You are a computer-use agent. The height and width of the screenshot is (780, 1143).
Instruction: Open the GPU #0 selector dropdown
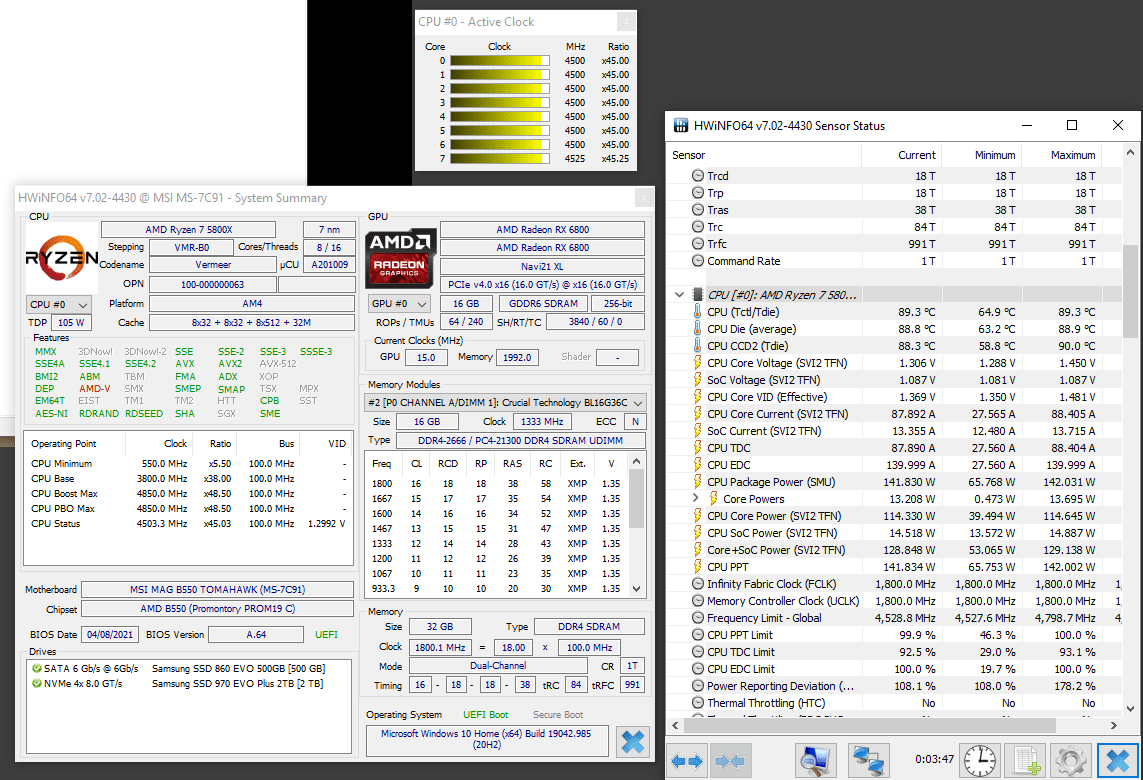[x=400, y=303]
